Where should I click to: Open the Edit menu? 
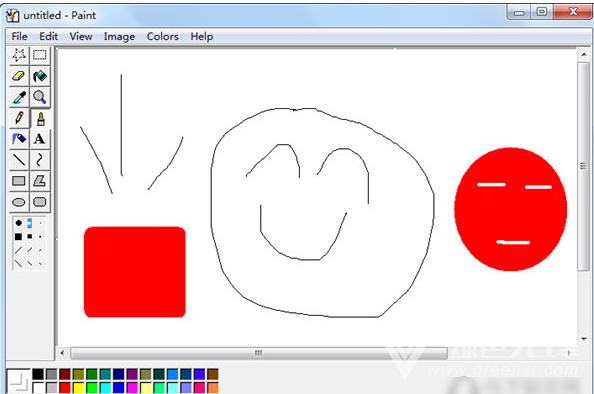coord(48,36)
